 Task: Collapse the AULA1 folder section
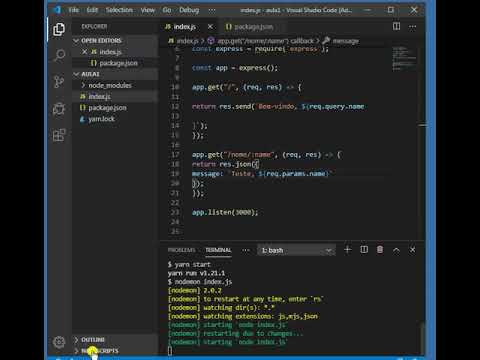[115, 74]
